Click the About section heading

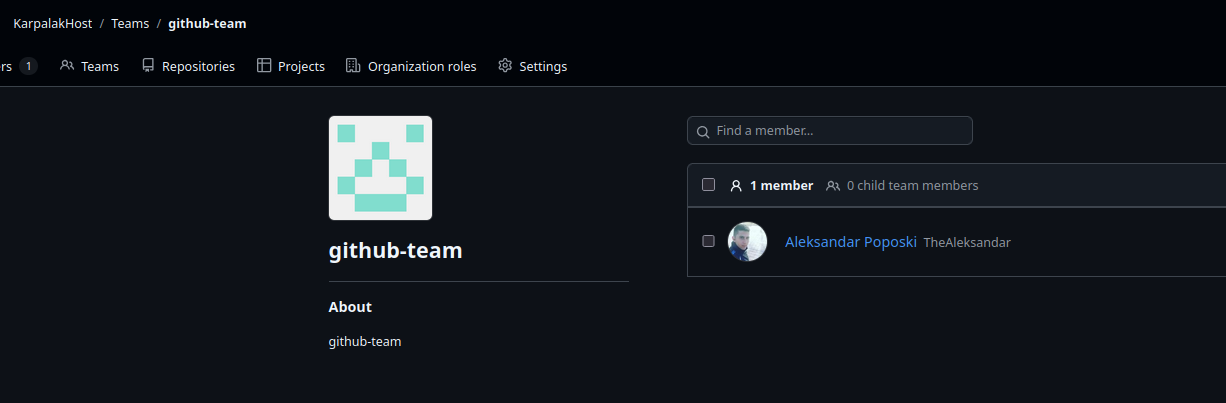point(350,307)
